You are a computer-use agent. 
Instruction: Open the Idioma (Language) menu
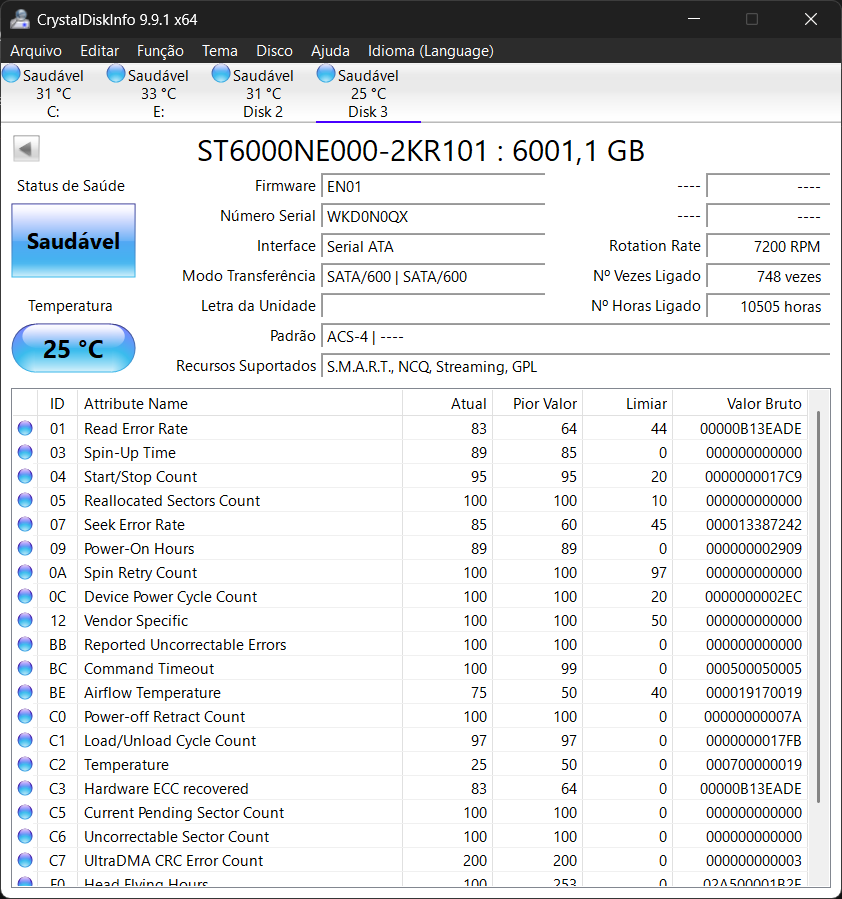point(431,51)
